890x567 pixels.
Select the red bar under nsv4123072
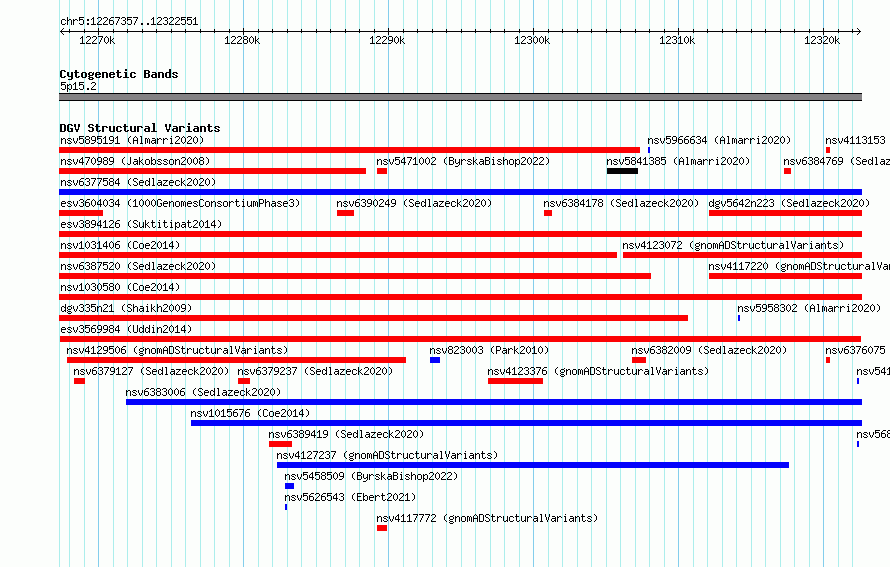[742, 255]
